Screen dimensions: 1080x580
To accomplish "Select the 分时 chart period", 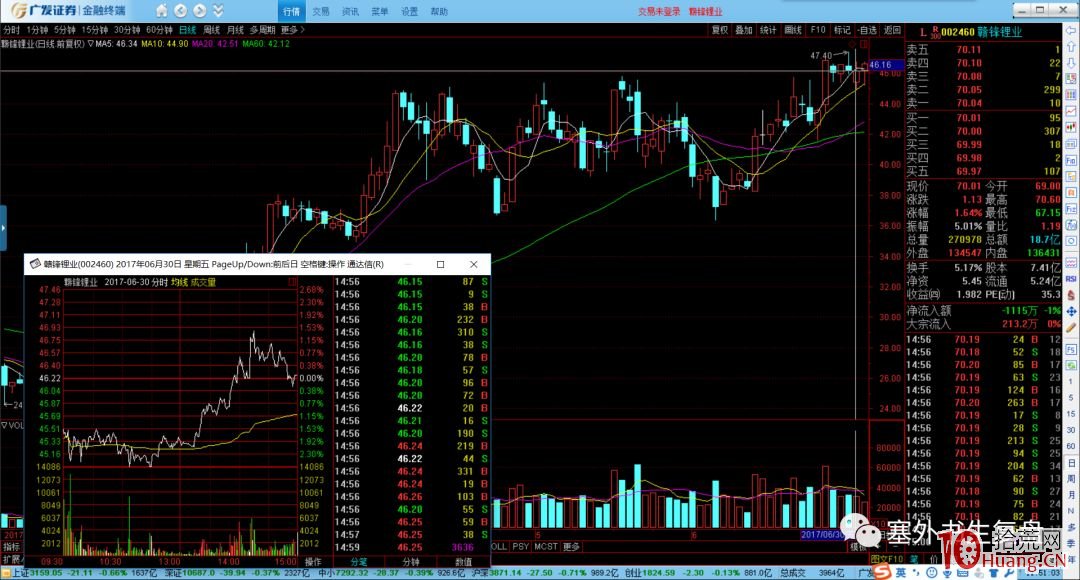I will click(11, 30).
